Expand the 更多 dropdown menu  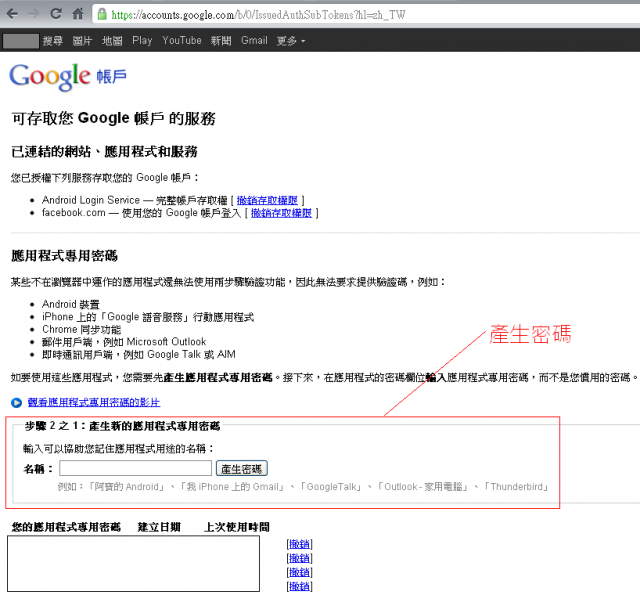point(291,41)
